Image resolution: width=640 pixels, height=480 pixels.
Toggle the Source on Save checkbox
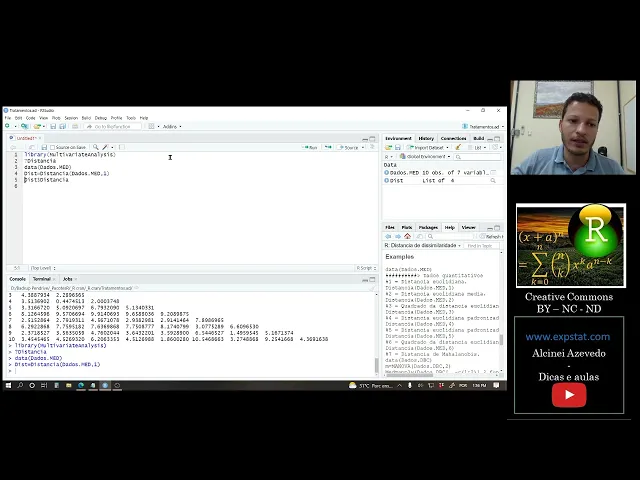pyautogui.click(x=52, y=147)
